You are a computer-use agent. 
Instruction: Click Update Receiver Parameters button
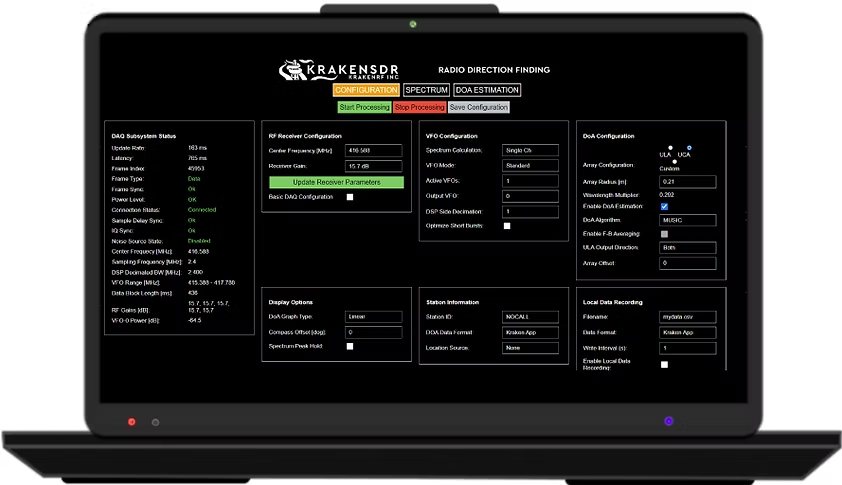[x=337, y=182]
